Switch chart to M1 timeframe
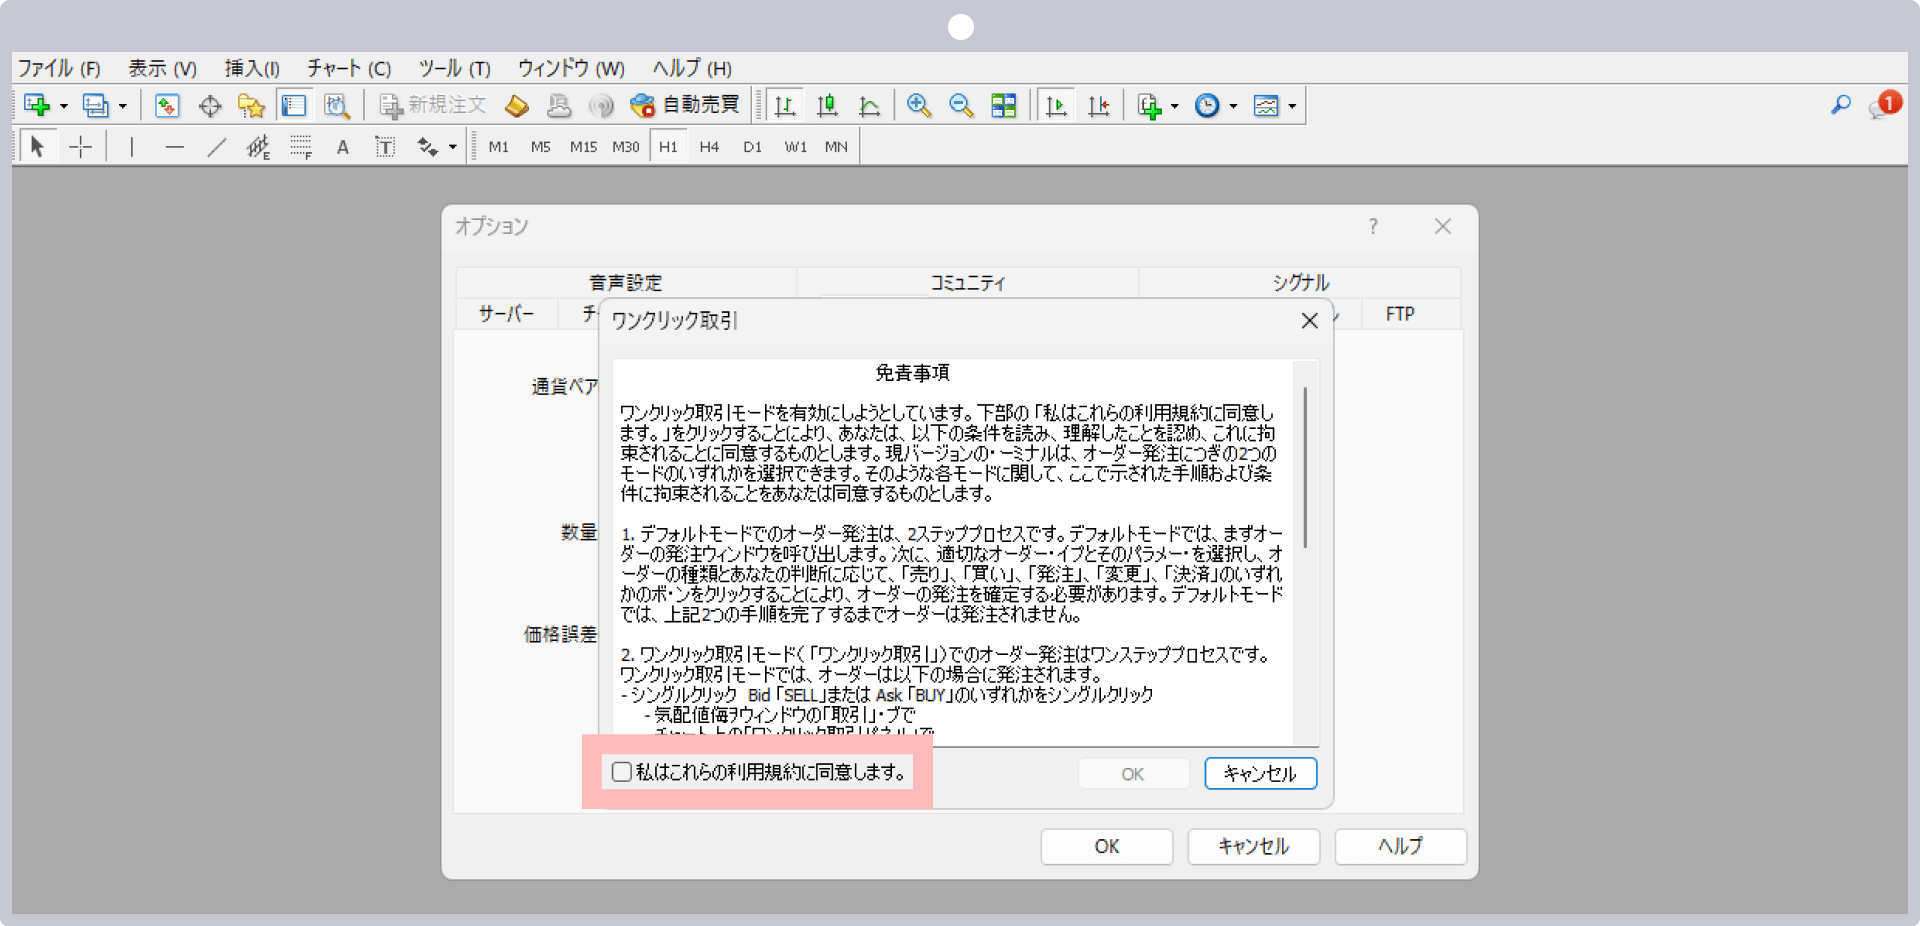The width and height of the screenshot is (1920, 926). (x=499, y=147)
